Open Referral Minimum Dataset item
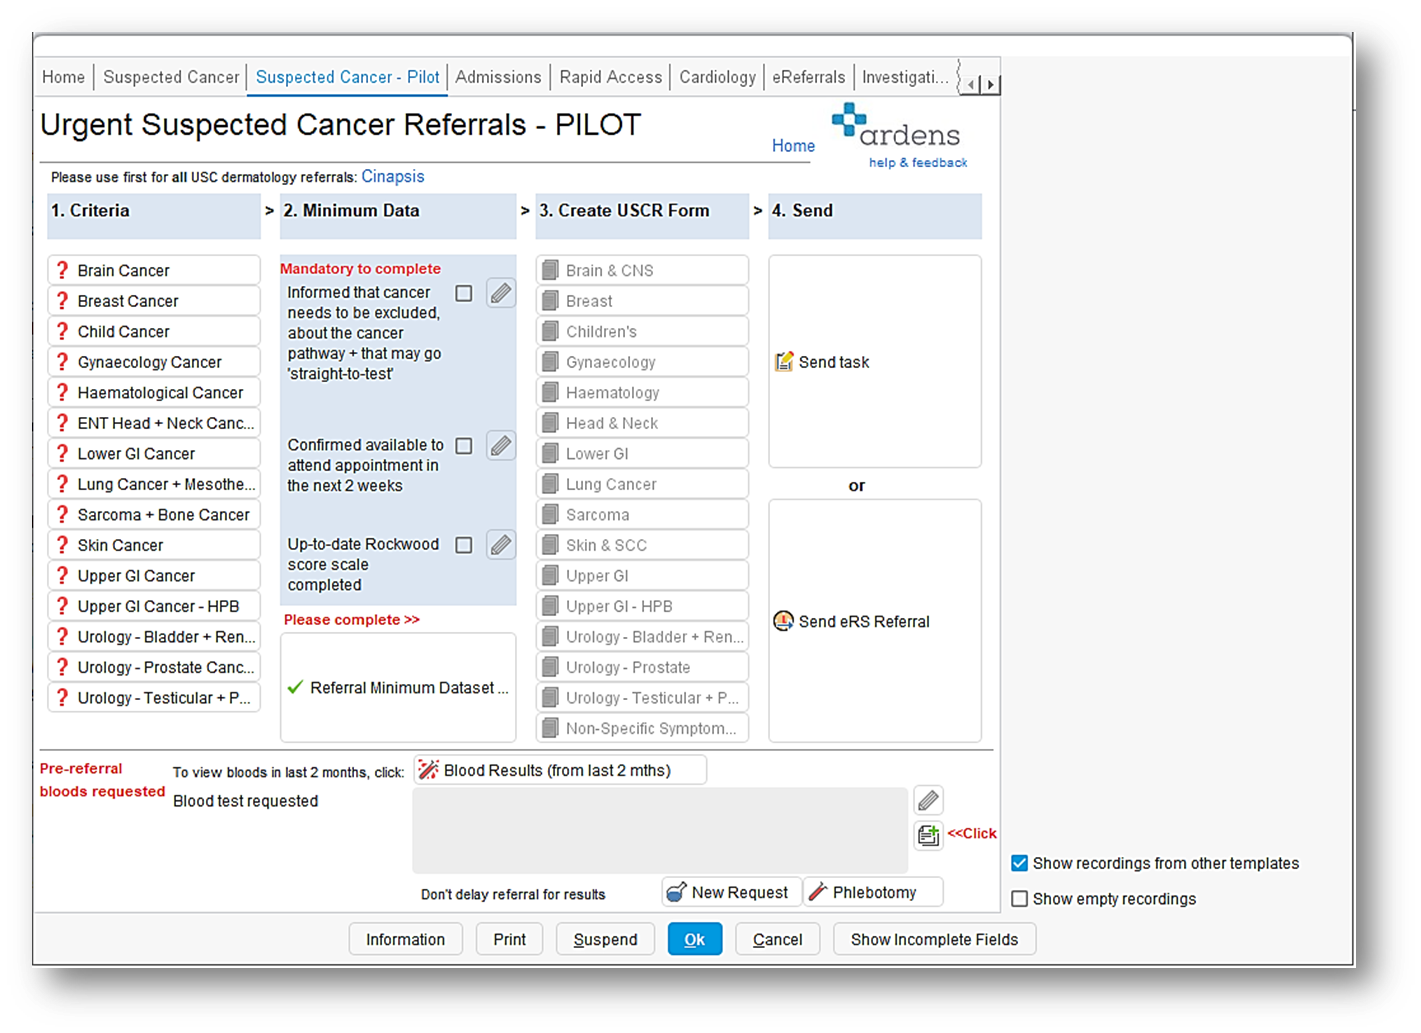1421x1033 pixels. [398, 688]
